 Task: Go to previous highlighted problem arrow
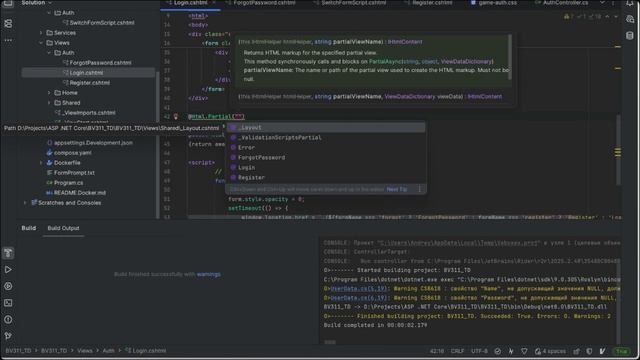607,17
